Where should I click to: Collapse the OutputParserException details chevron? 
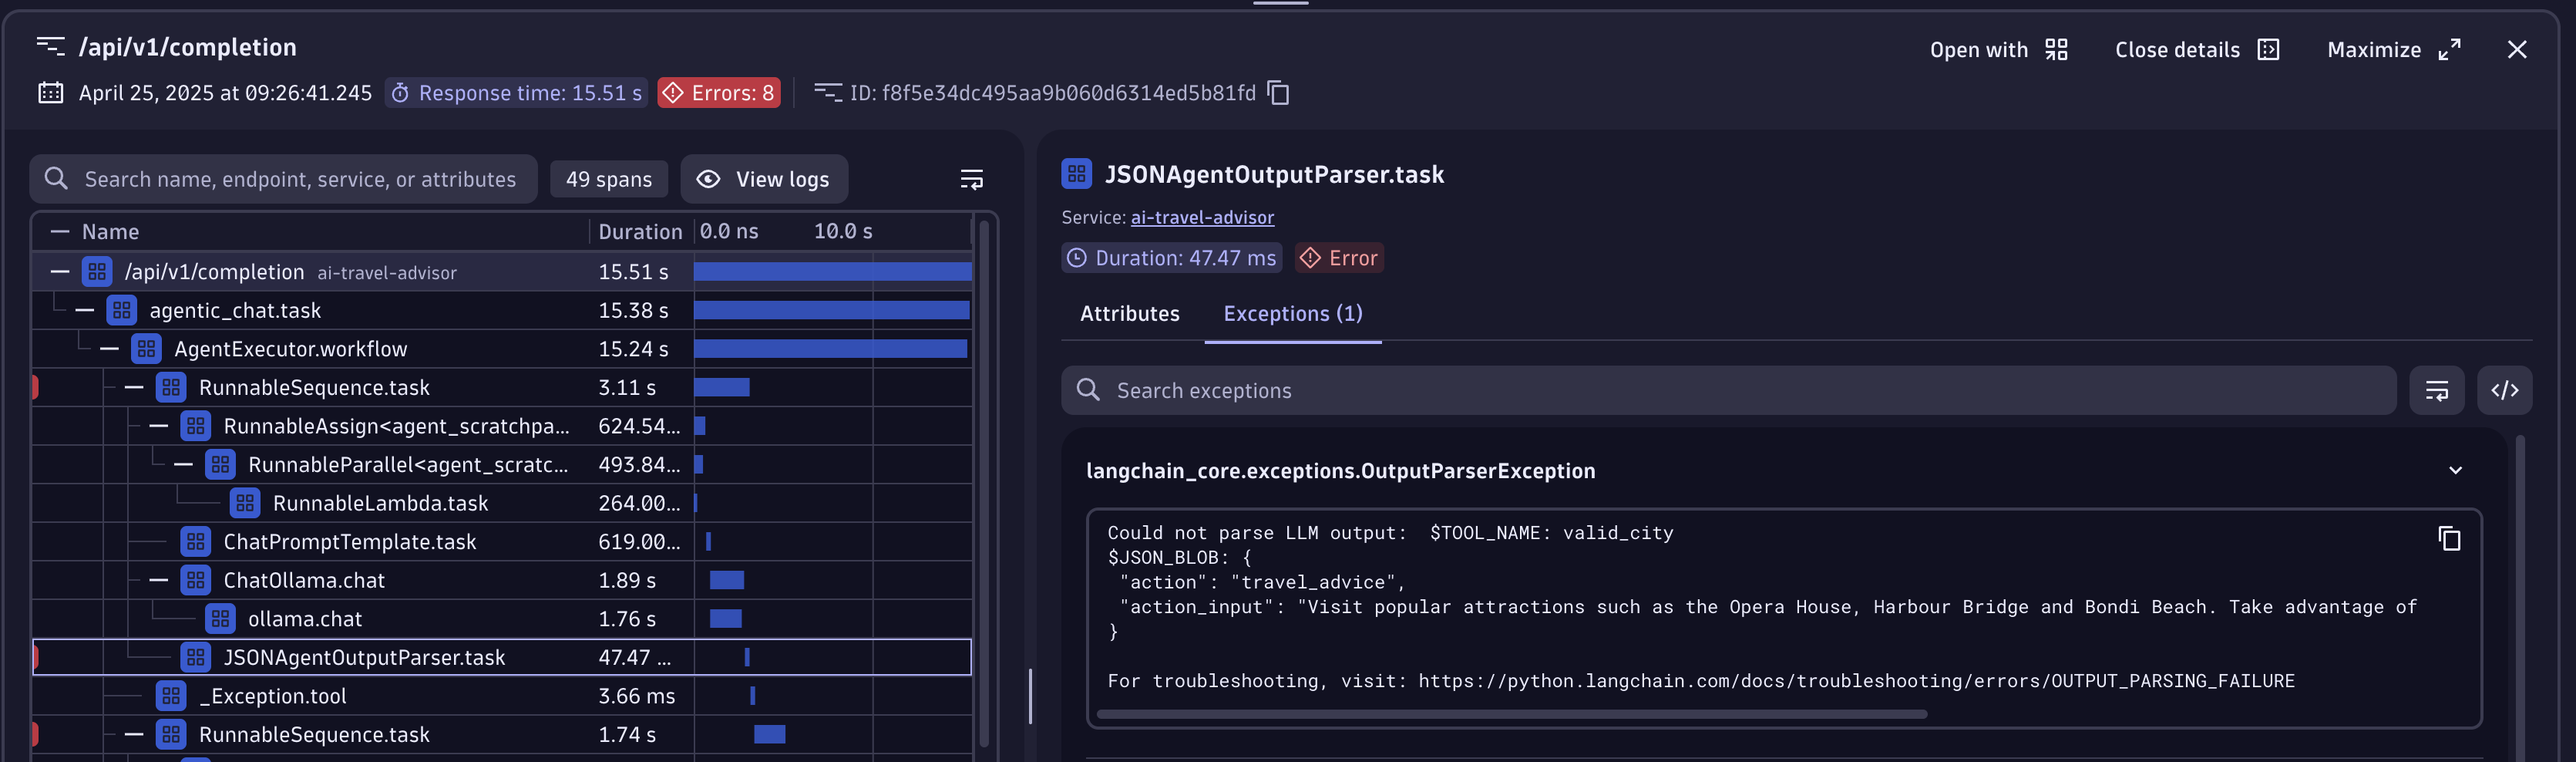[2454, 471]
